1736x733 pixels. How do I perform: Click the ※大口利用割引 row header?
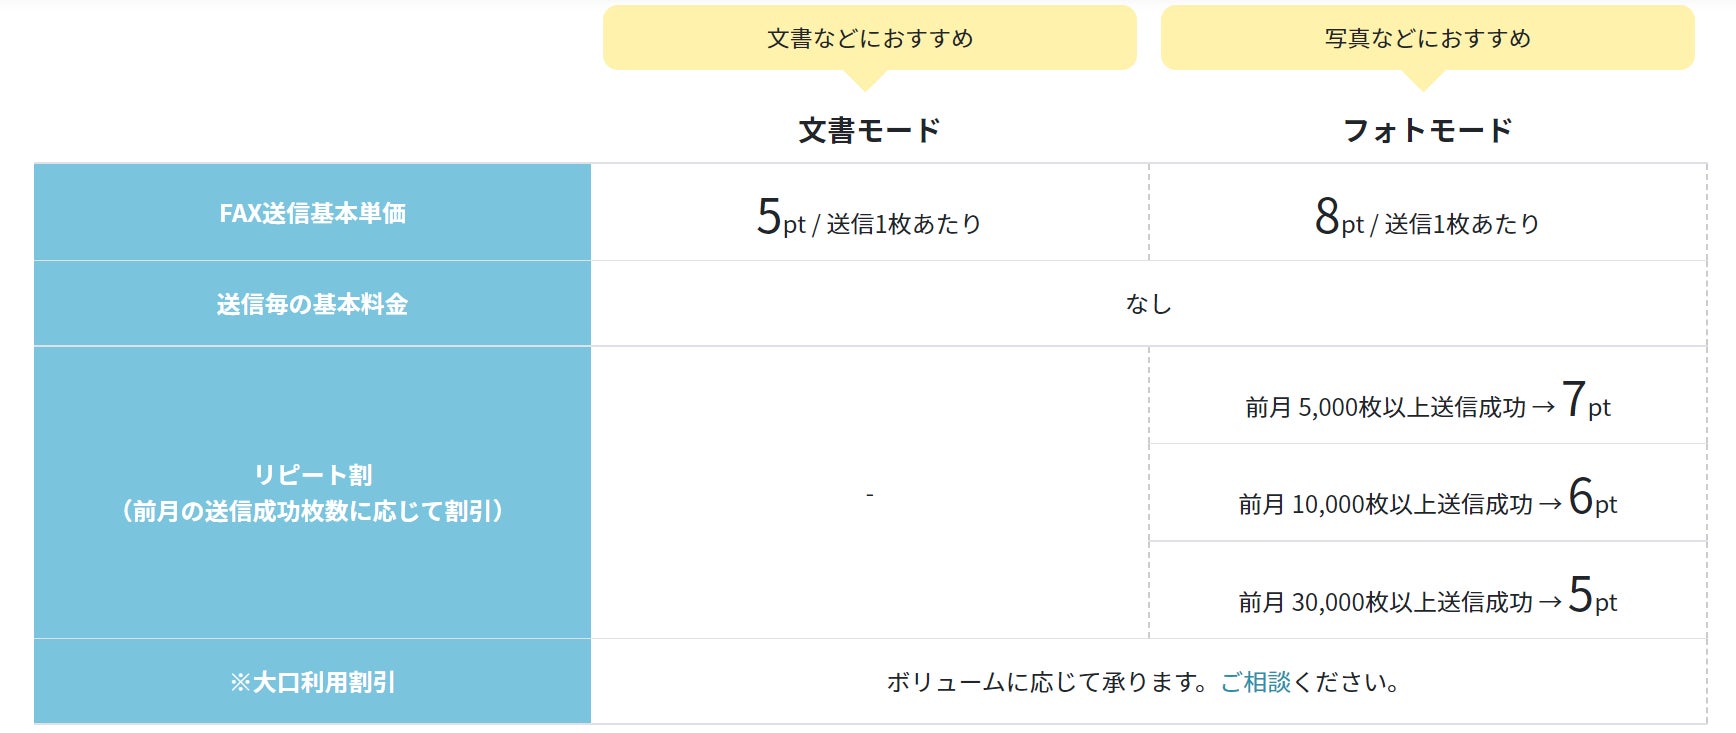[x=312, y=683]
